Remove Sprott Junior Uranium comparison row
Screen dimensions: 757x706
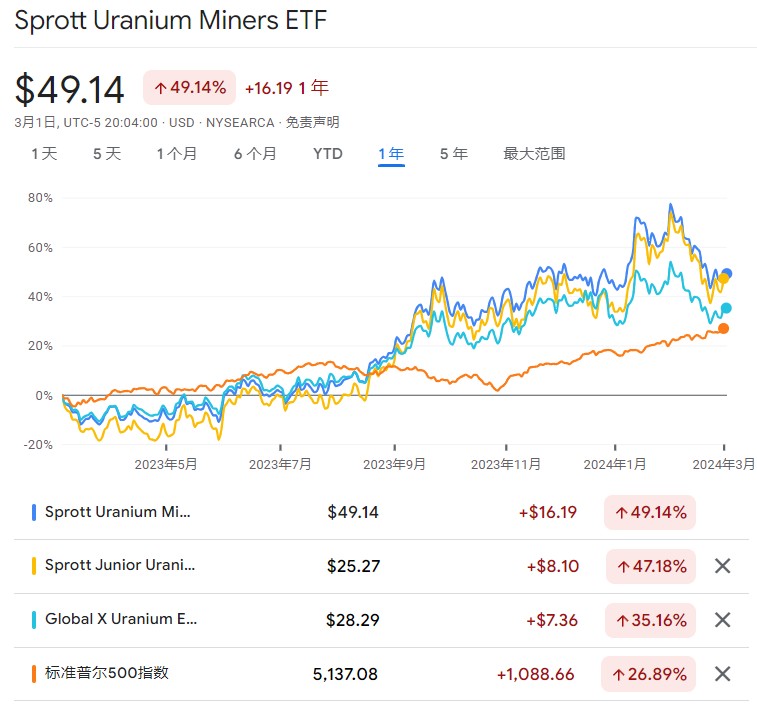point(723,566)
